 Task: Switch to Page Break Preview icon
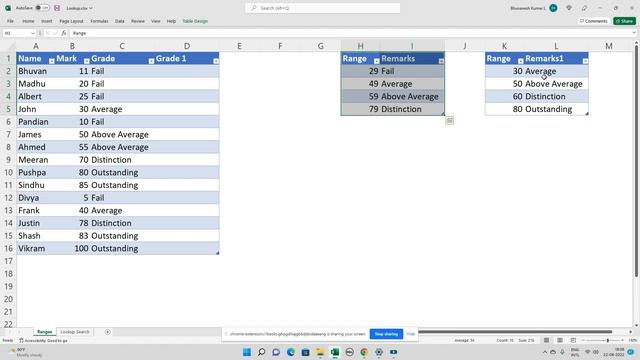pyautogui.click(x=573, y=340)
